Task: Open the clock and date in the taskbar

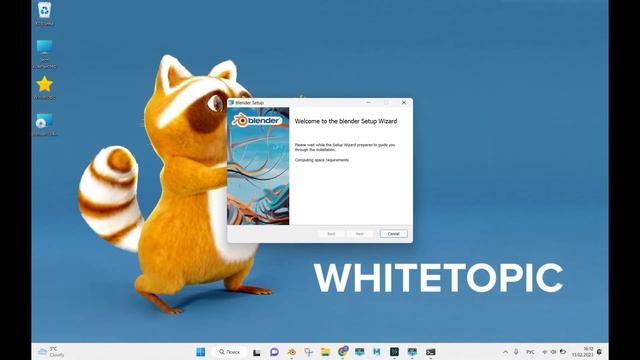Action: 583,352
